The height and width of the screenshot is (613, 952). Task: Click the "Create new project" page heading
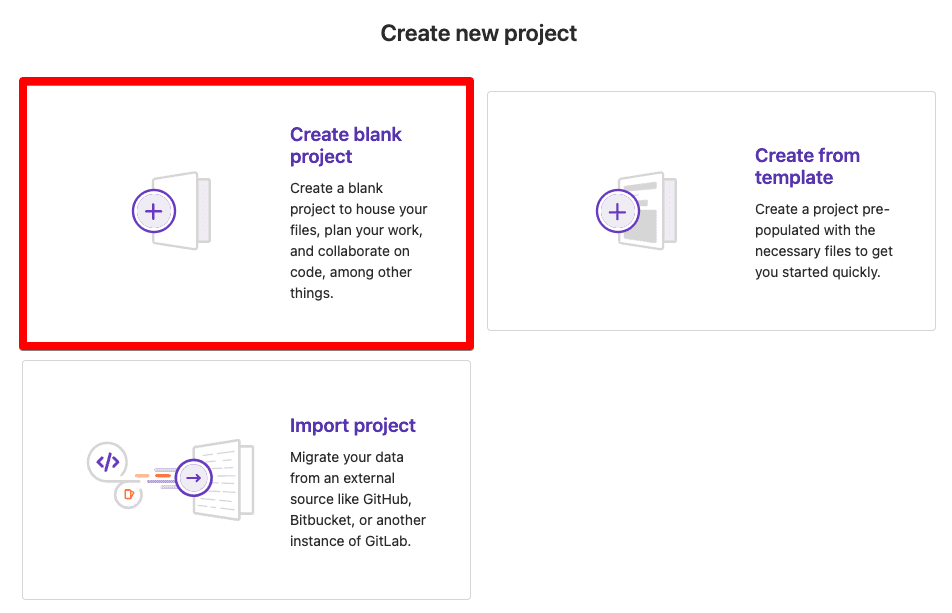478,33
